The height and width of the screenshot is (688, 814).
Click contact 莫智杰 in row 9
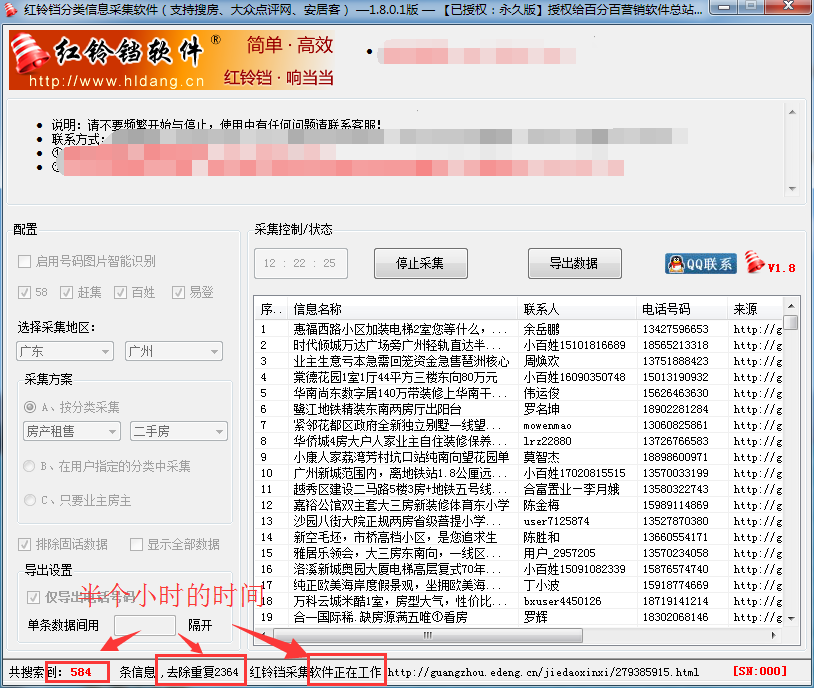541,457
